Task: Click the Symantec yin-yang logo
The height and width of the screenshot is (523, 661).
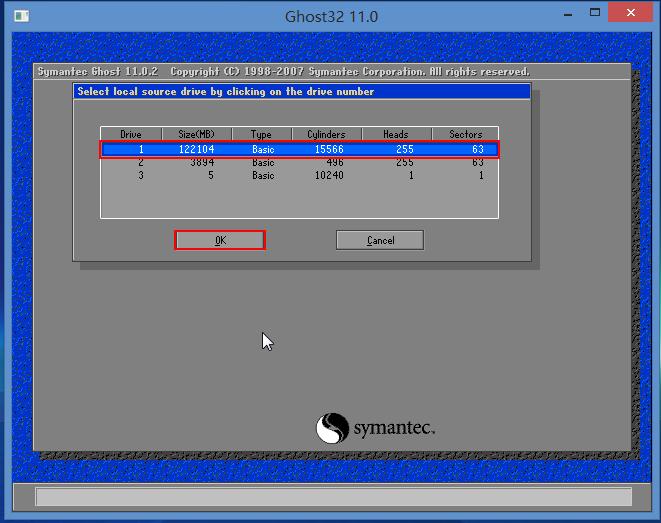Action: tap(333, 429)
